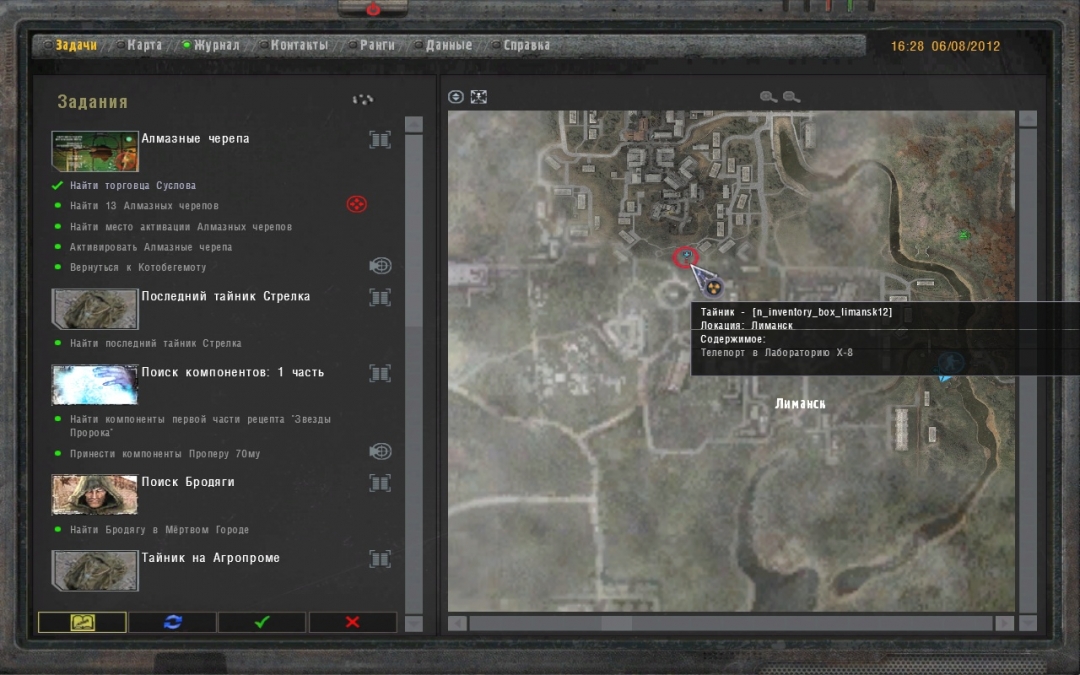Click the circled down-arrow icon above the map
Image resolution: width=1080 pixels, height=675 pixels.
456,97
